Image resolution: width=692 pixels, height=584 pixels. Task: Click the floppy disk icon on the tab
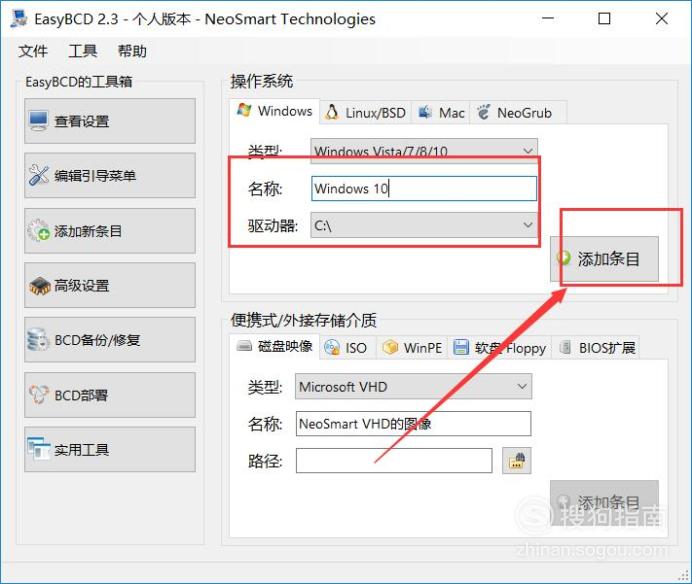(461, 347)
